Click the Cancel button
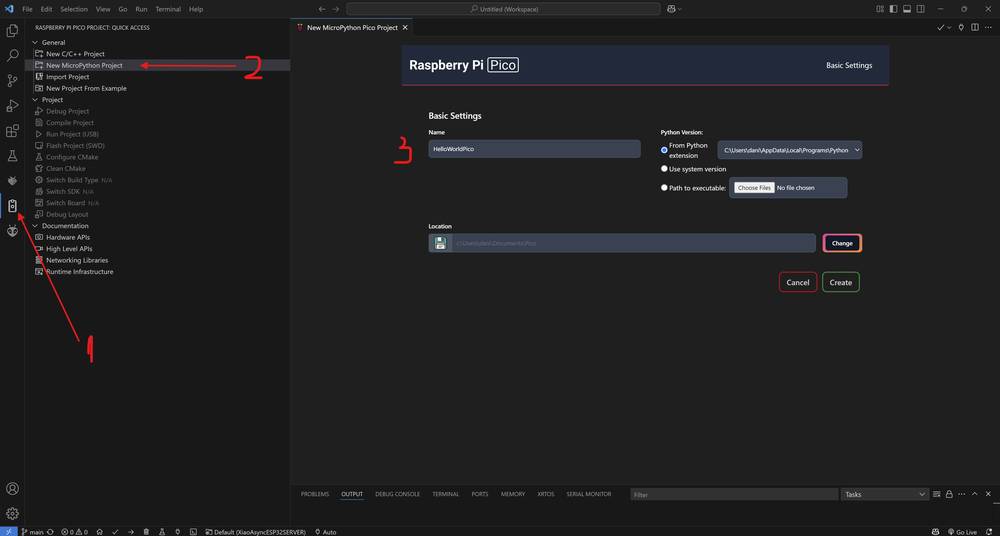The height and width of the screenshot is (536, 1000). click(x=798, y=282)
